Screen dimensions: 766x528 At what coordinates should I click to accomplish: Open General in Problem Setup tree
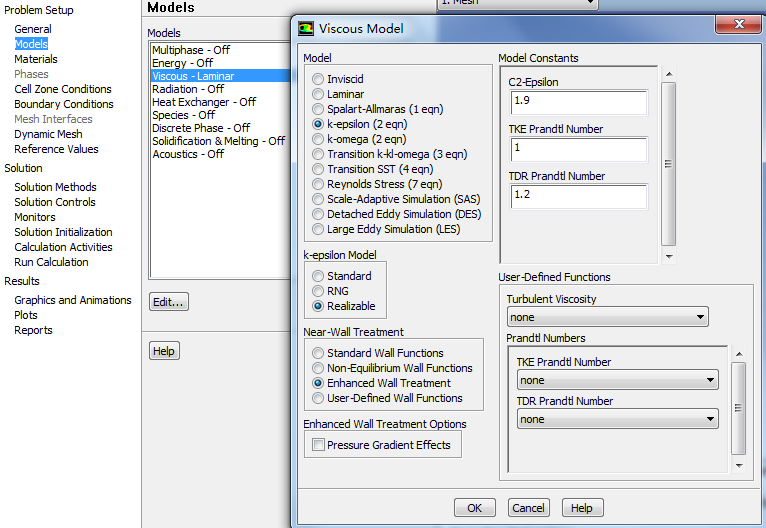point(33,29)
